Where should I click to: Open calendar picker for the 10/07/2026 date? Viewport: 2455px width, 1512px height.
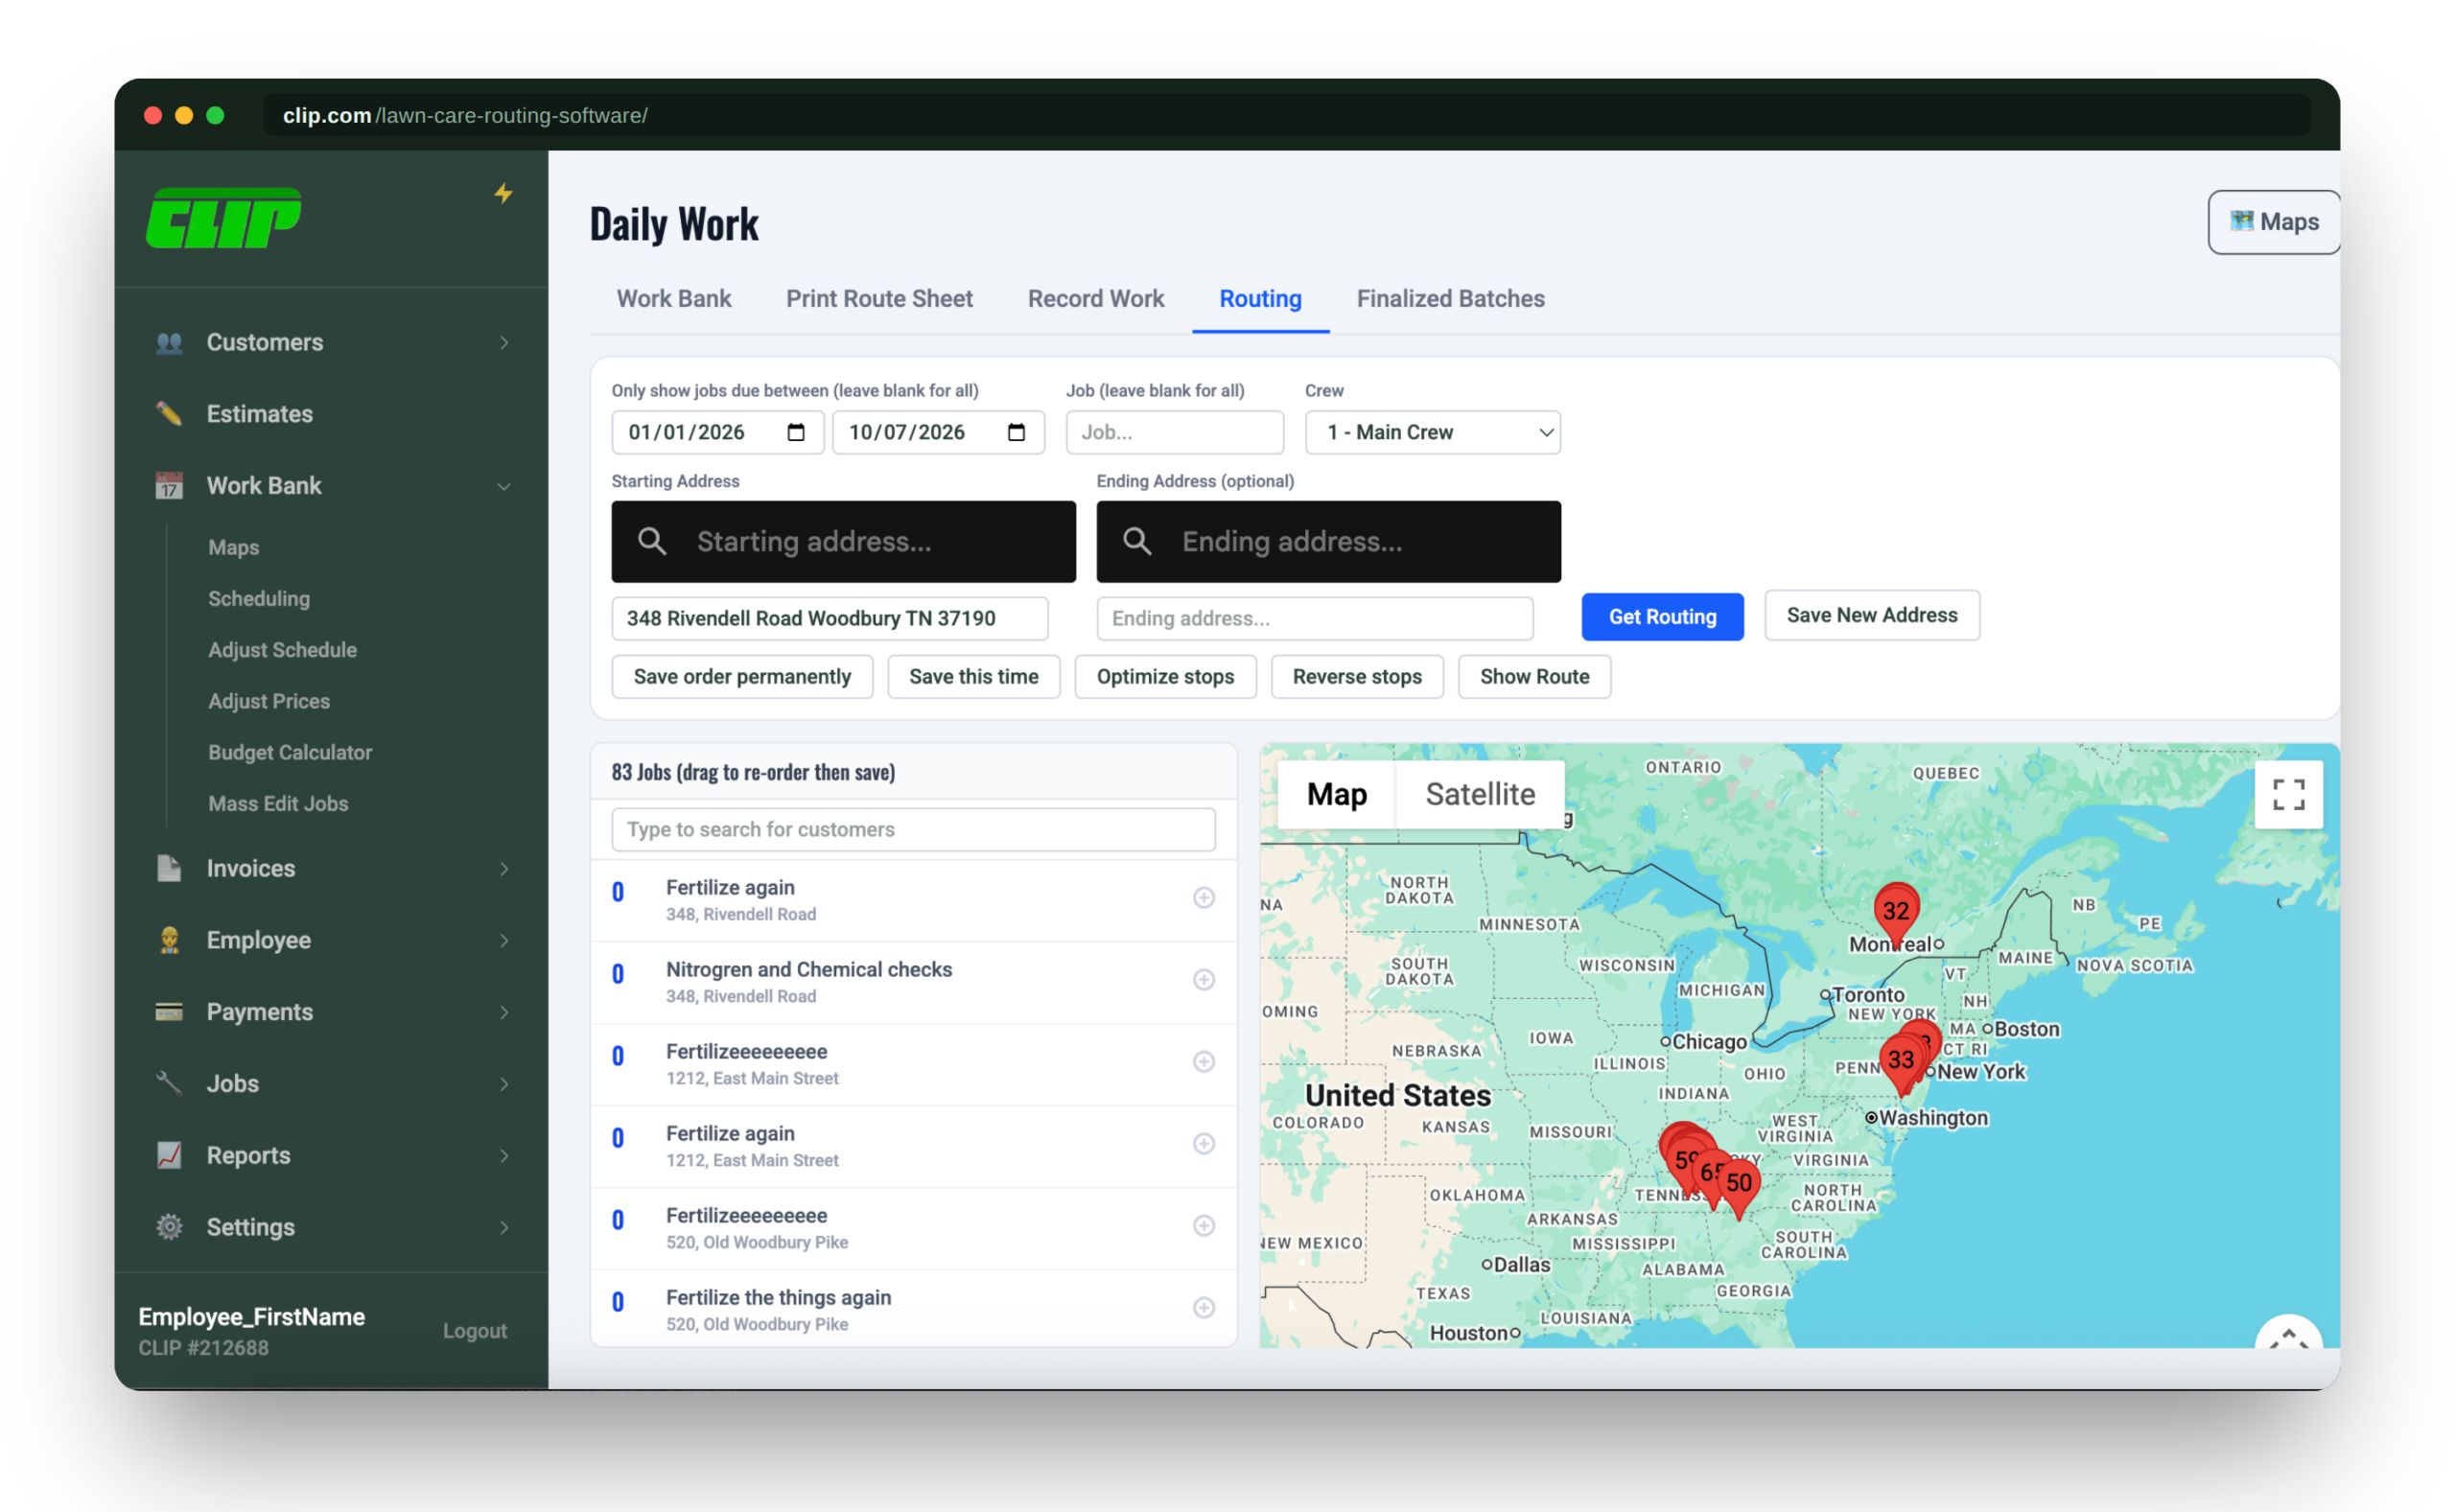click(1017, 432)
